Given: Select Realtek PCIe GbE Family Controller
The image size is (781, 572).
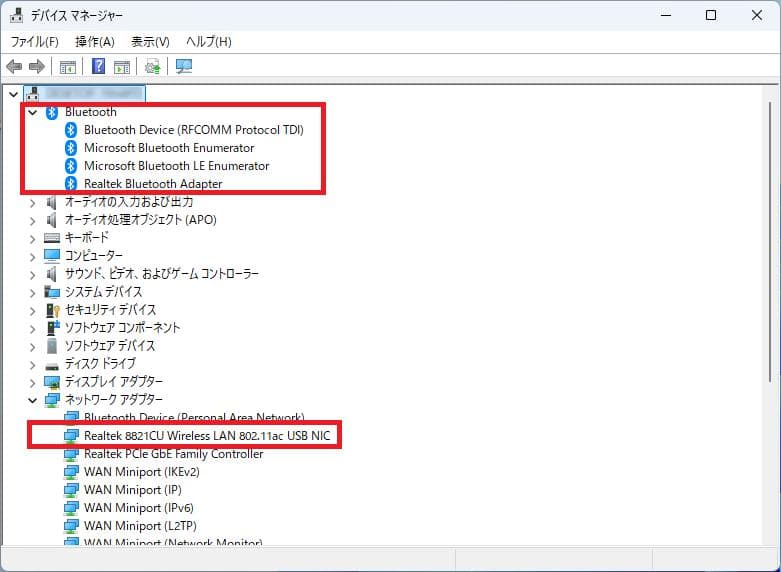Looking at the screenshot, I should [x=173, y=454].
